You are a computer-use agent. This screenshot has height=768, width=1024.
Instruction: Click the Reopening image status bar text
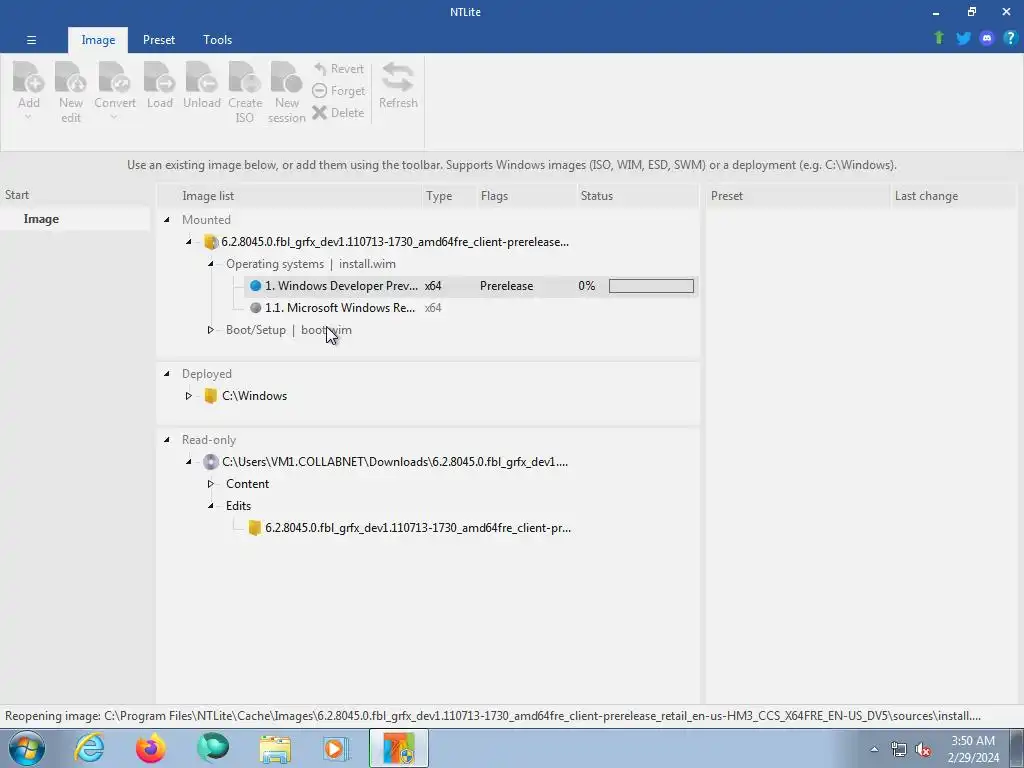(x=492, y=716)
